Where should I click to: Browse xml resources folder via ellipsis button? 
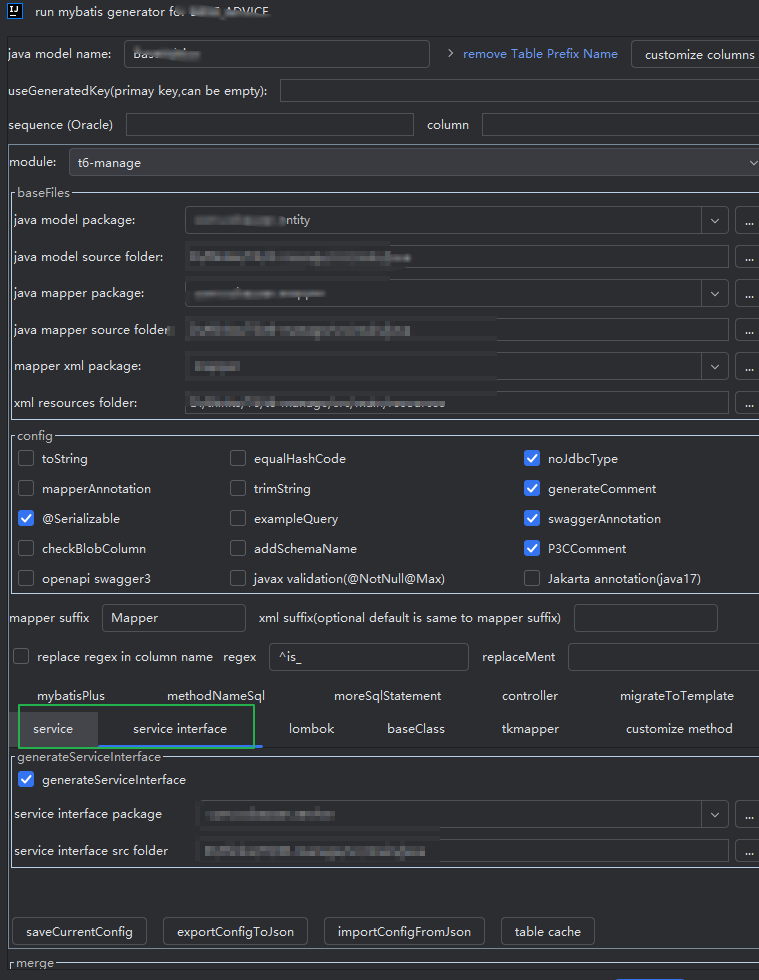[x=748, y=402]
